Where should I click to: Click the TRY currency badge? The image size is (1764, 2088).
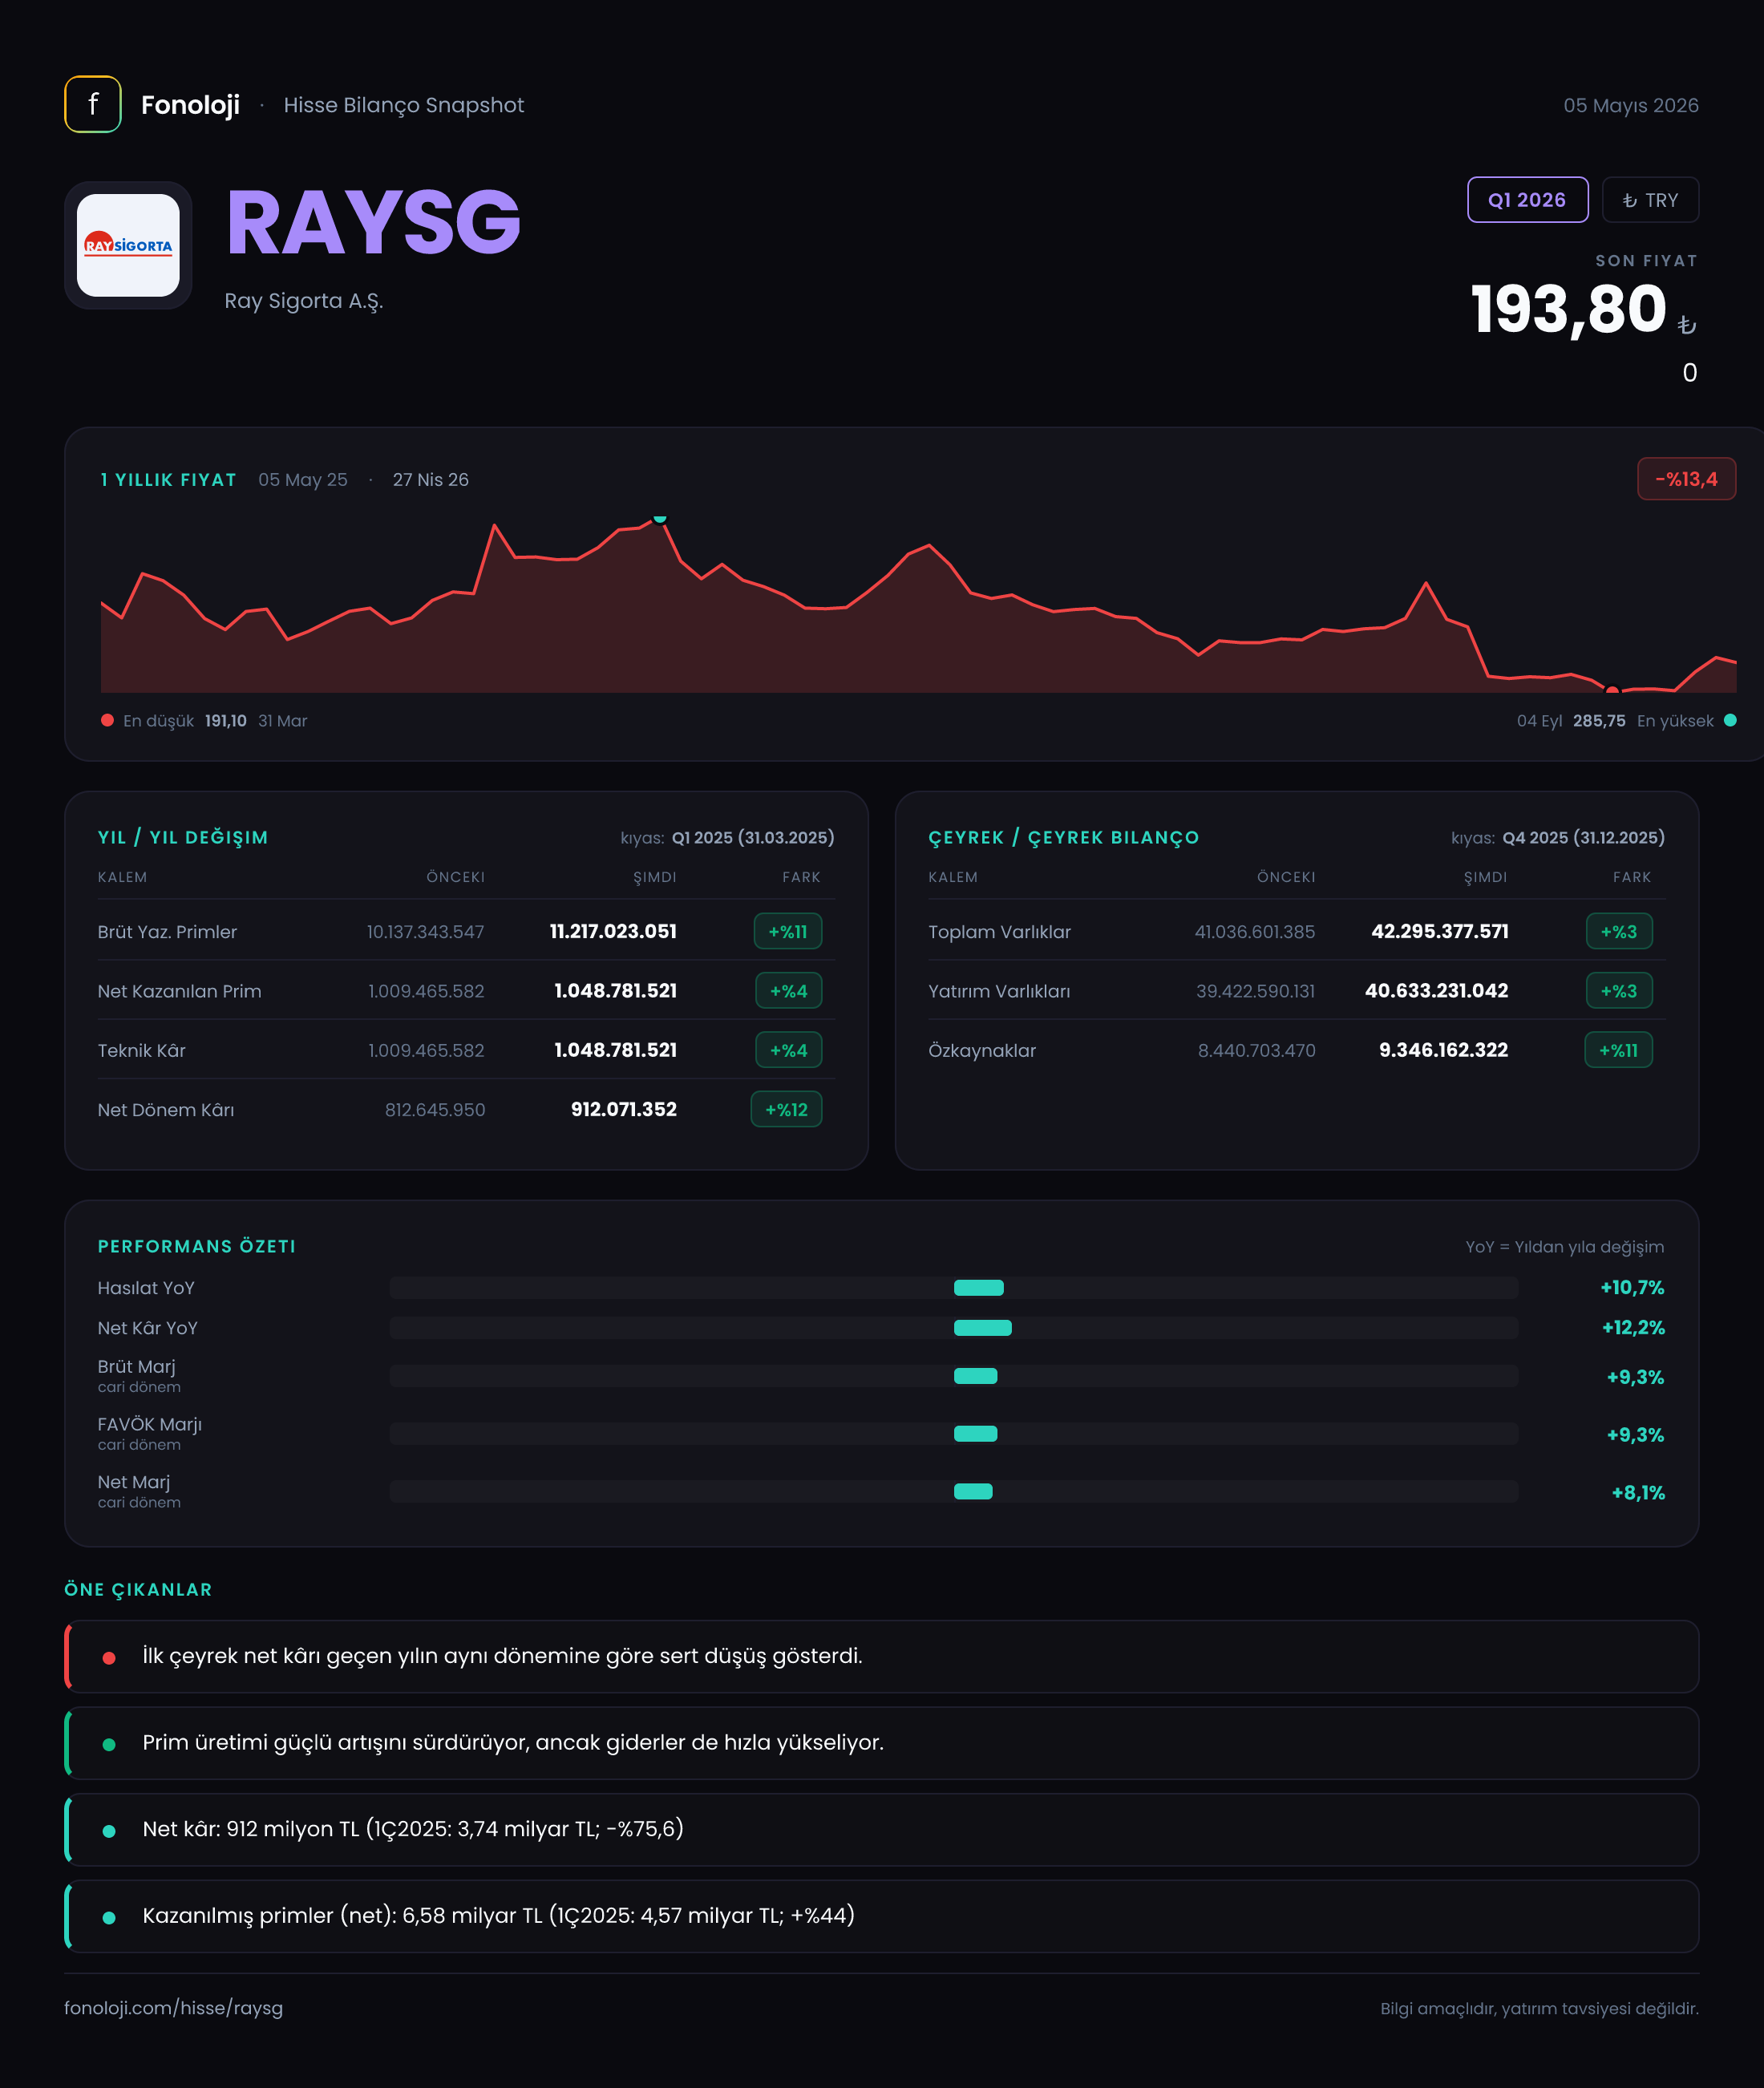coord(1650,200)
